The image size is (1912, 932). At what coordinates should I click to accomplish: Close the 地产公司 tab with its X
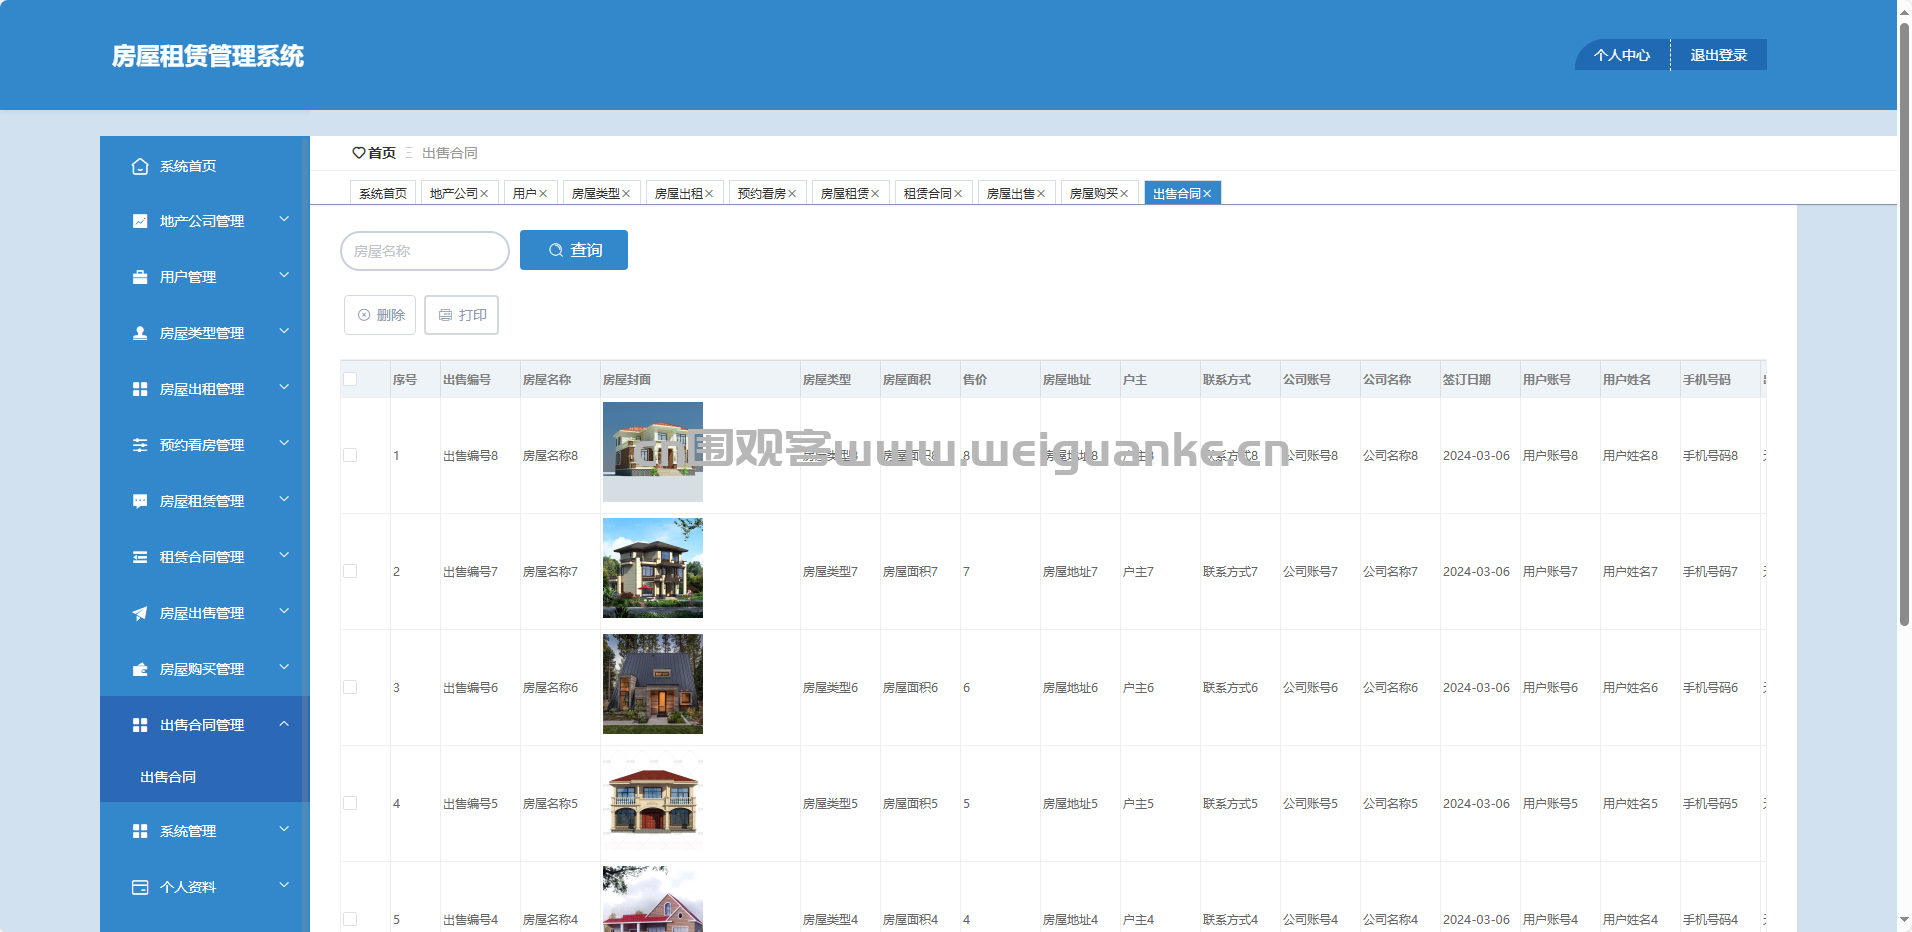(484, 194)
